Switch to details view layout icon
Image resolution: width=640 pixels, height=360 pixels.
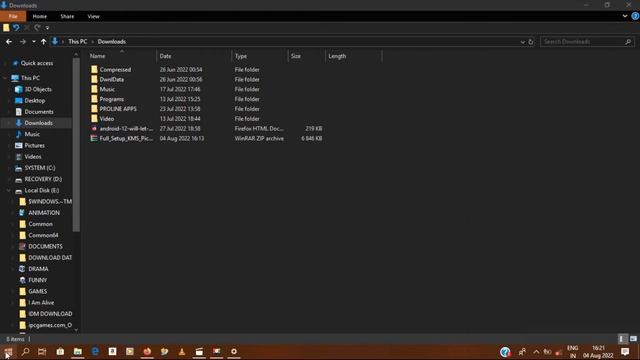(x=622, y=339)
